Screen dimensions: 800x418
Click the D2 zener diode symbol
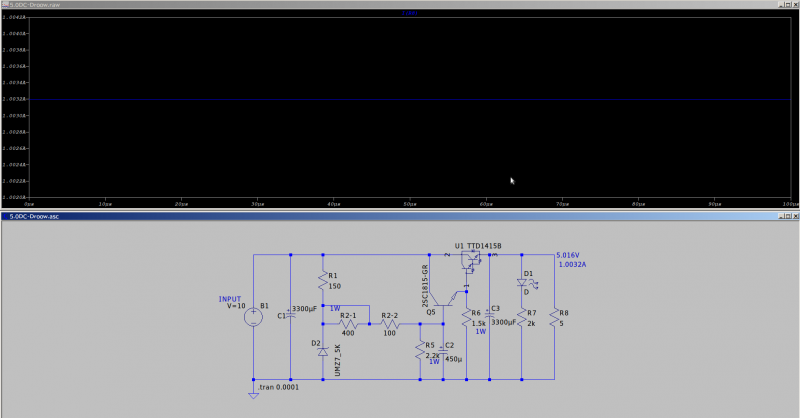(323, 354)
